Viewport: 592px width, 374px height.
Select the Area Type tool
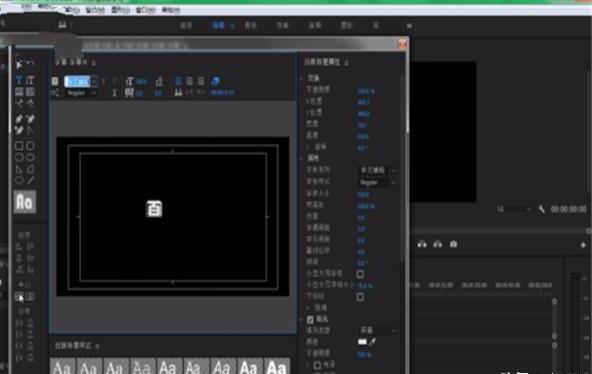[19, 92]
